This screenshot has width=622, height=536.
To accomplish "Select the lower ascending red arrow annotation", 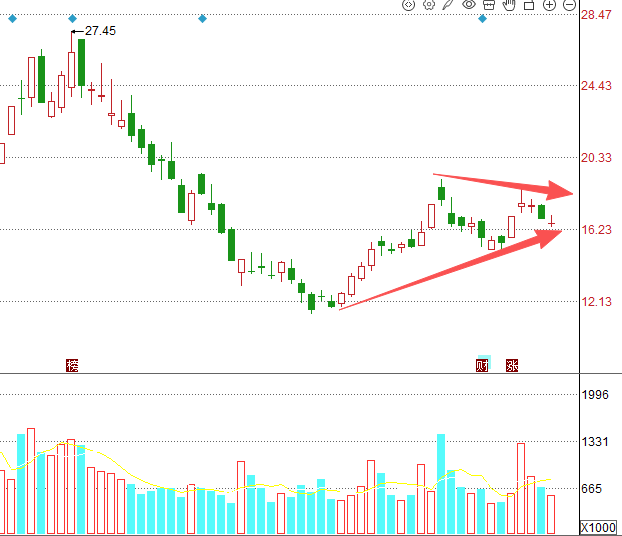I will [x=451, y=270].
